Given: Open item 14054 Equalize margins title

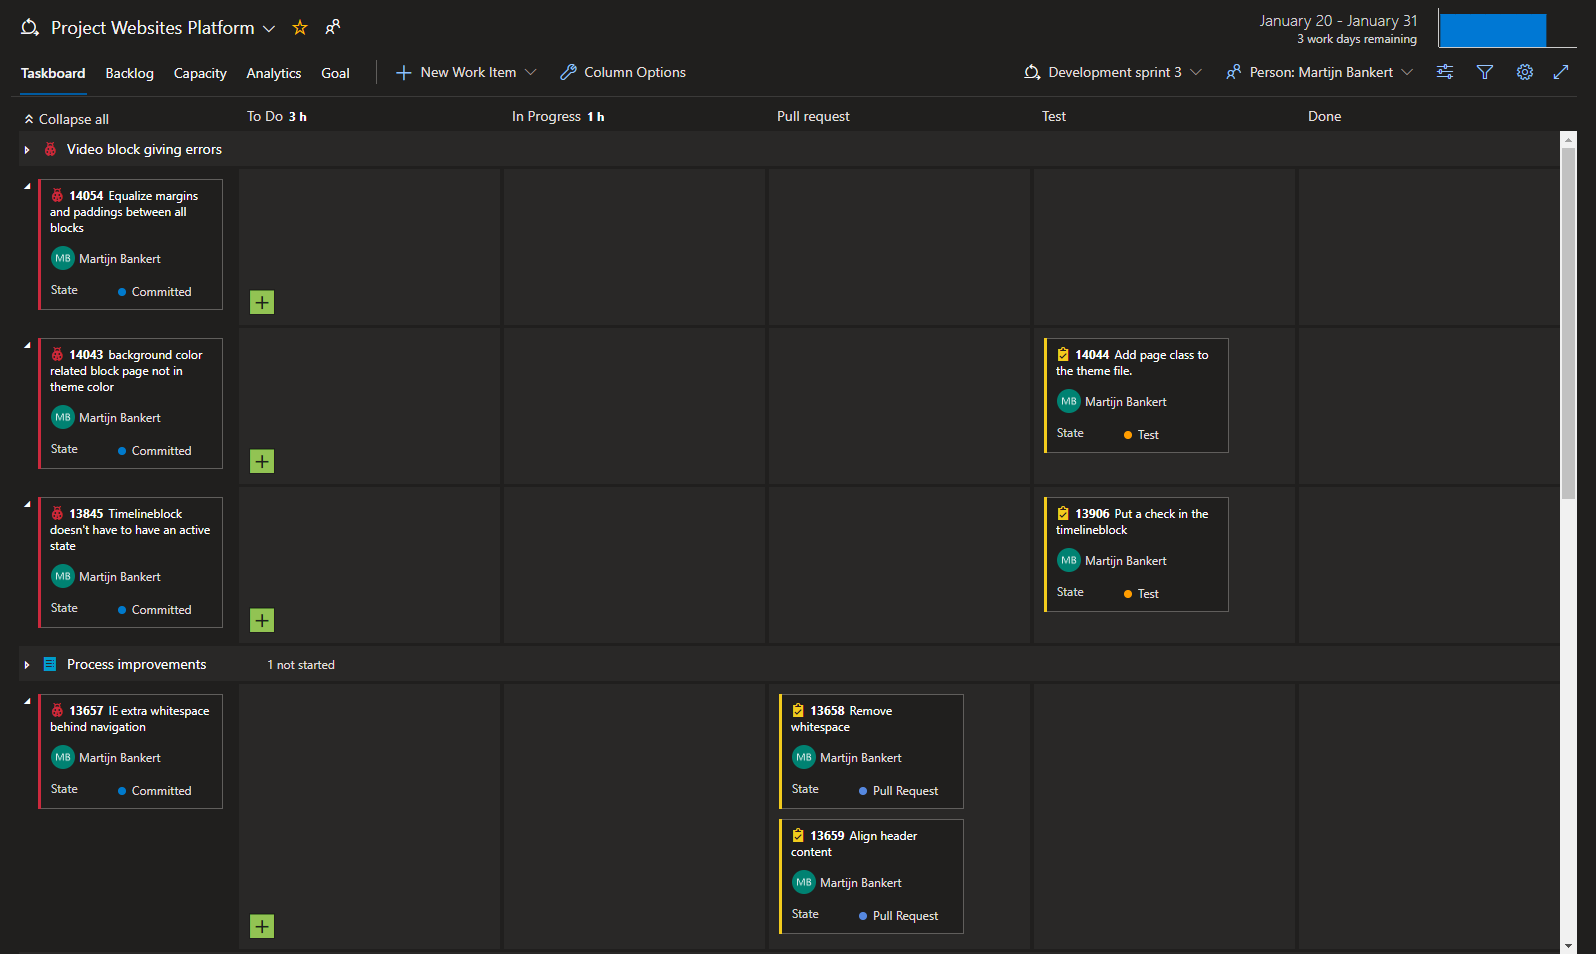Looking at the screenshot, I should coord(124,211).
